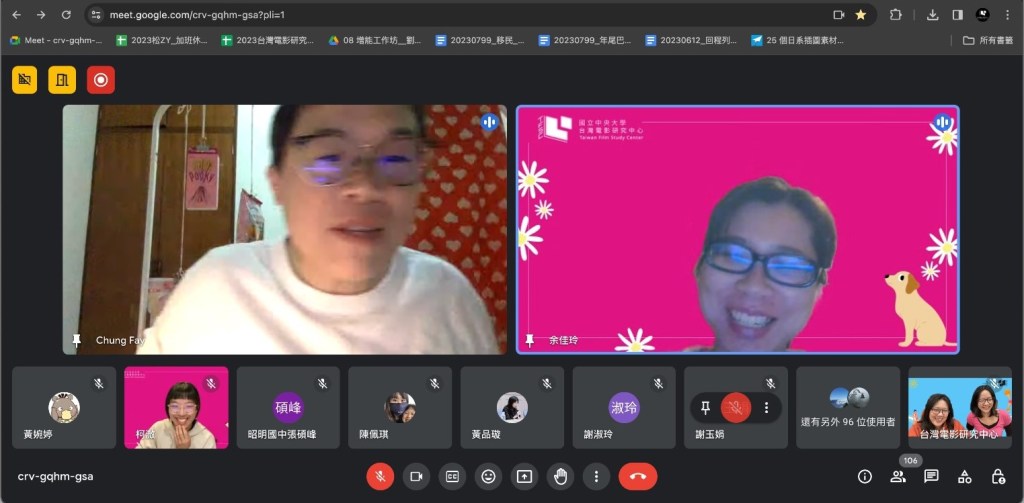Unmute the microphone in the call controls

click(x=380, y=477)
